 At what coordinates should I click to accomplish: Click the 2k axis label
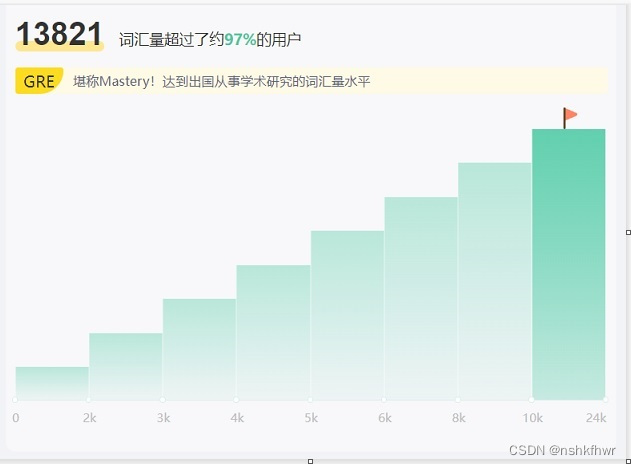[89, 418]
